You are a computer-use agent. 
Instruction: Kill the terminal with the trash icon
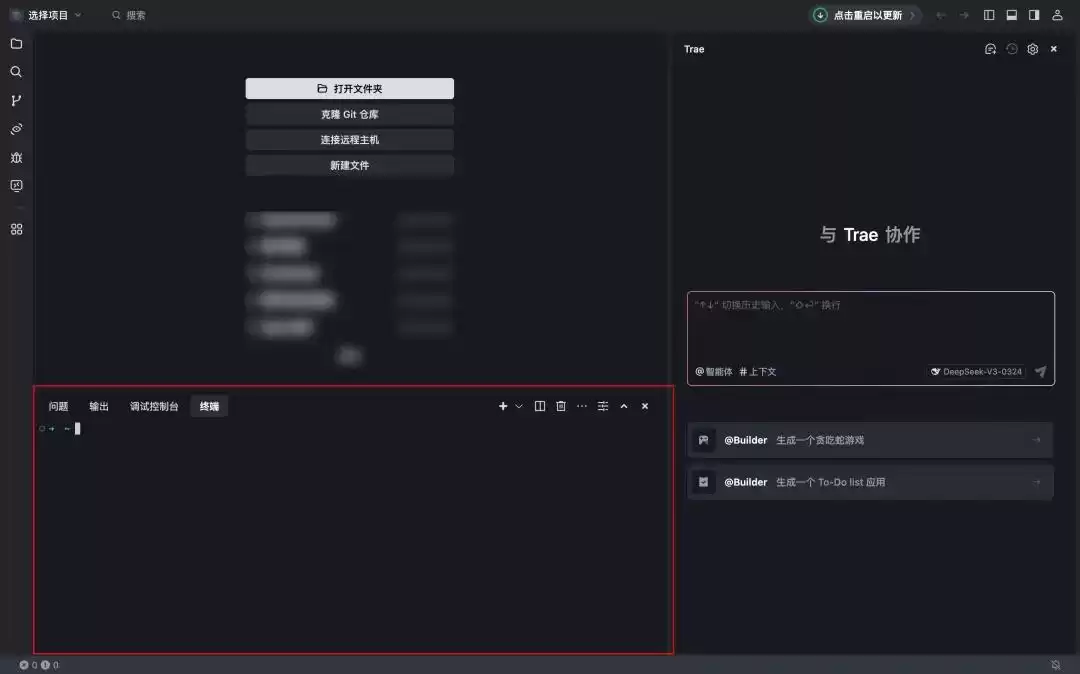point(561,406)
